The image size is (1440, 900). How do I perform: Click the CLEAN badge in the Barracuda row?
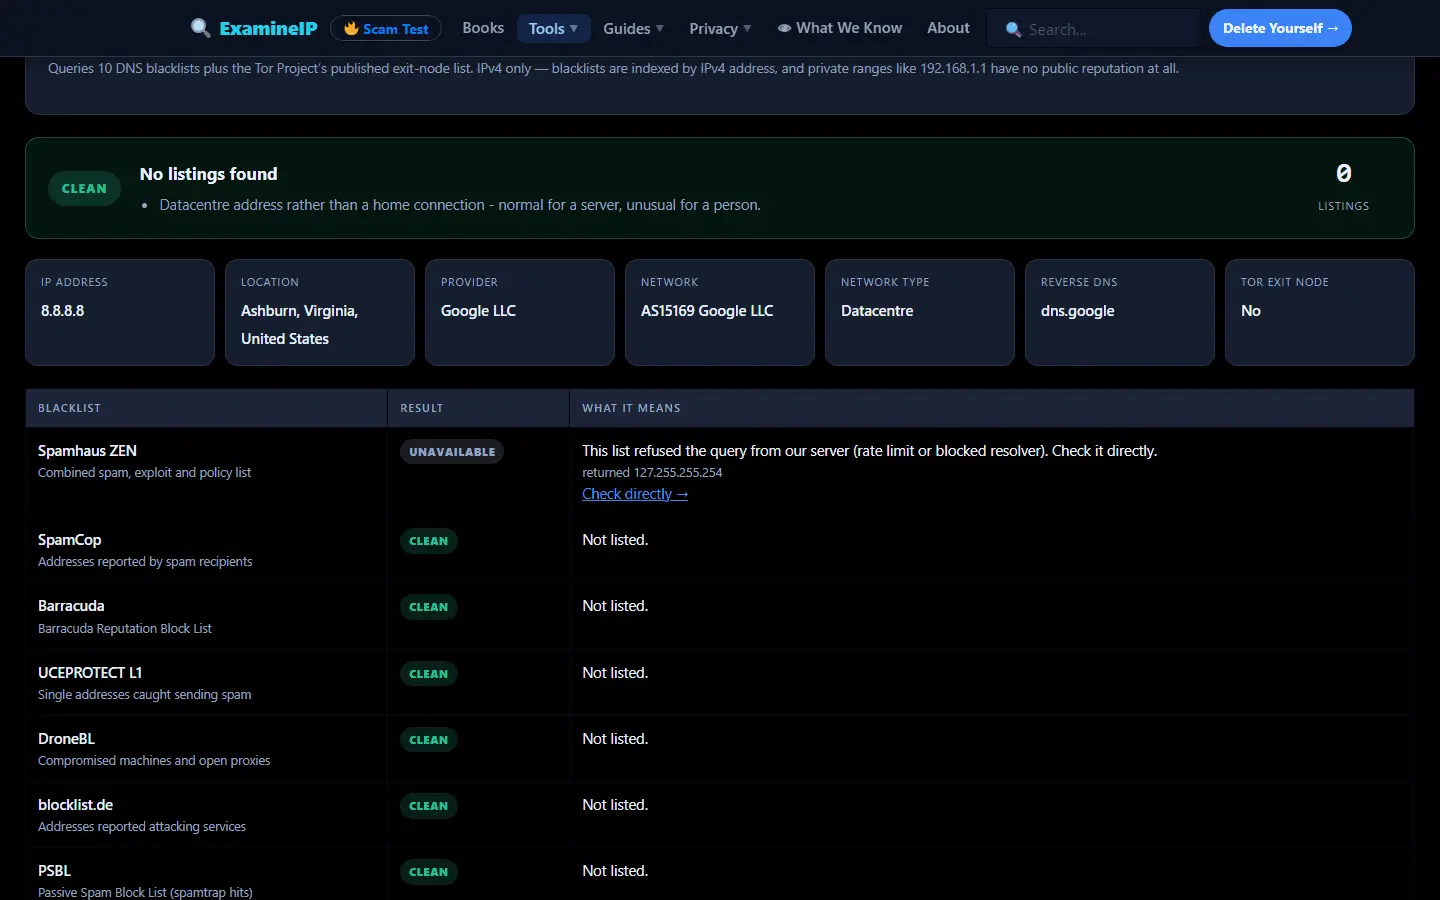point(429,607)
